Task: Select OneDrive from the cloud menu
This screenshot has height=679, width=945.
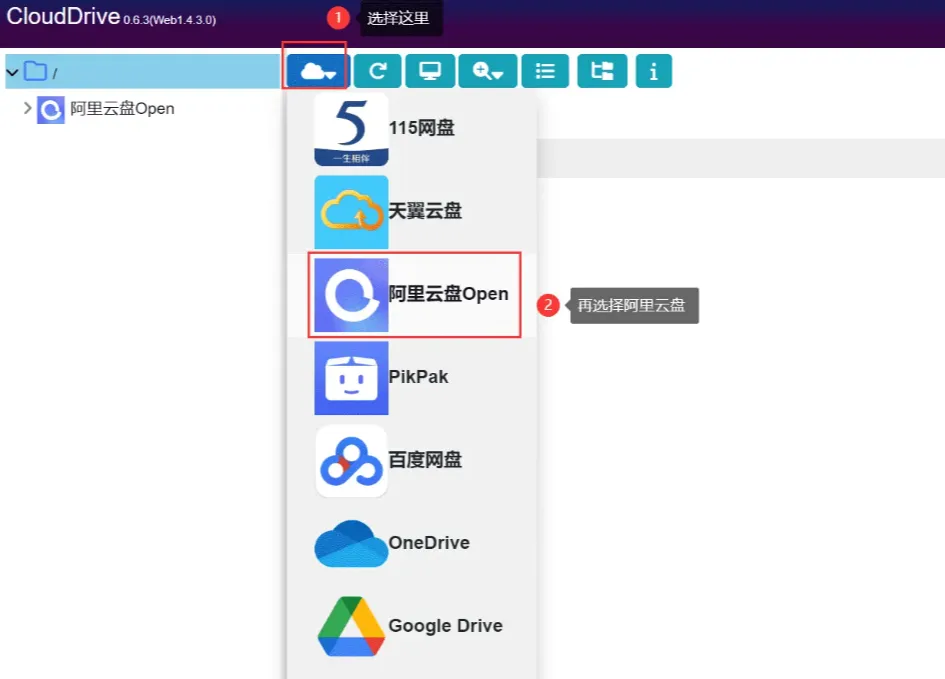Action: coord(412,543)
